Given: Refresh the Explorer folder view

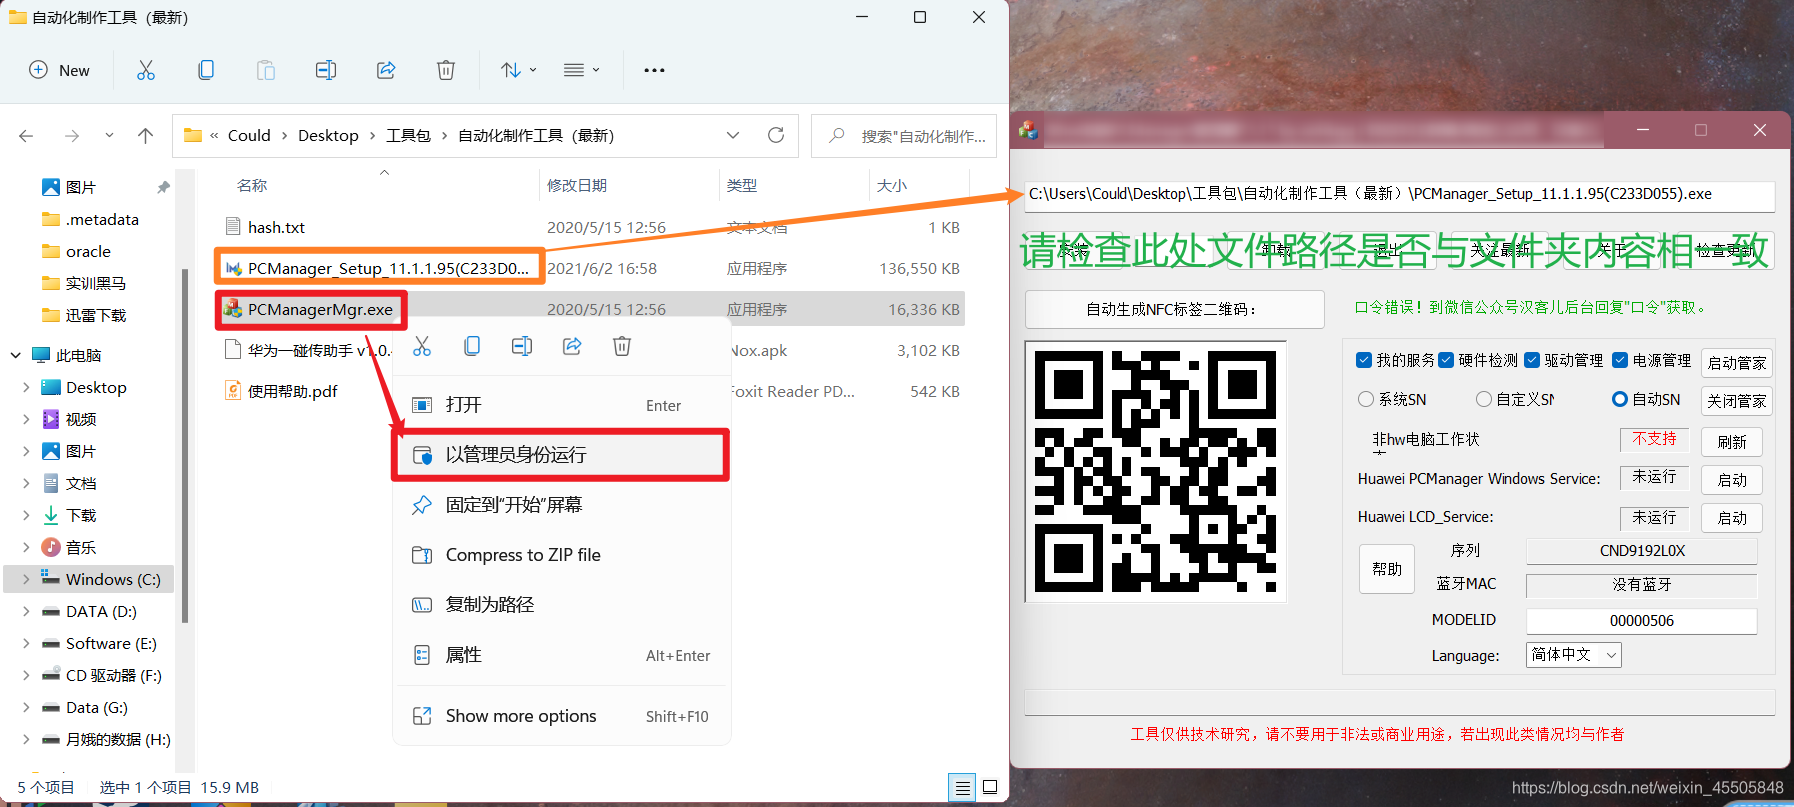Looking at the screenshot, I should 776,135.
